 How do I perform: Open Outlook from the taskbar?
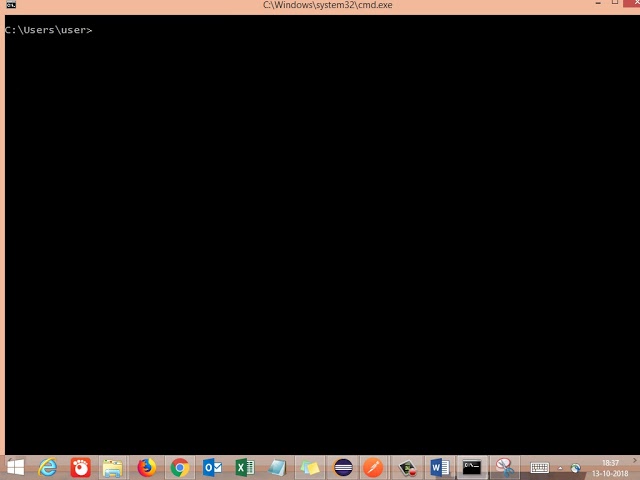tap(212, 467)
